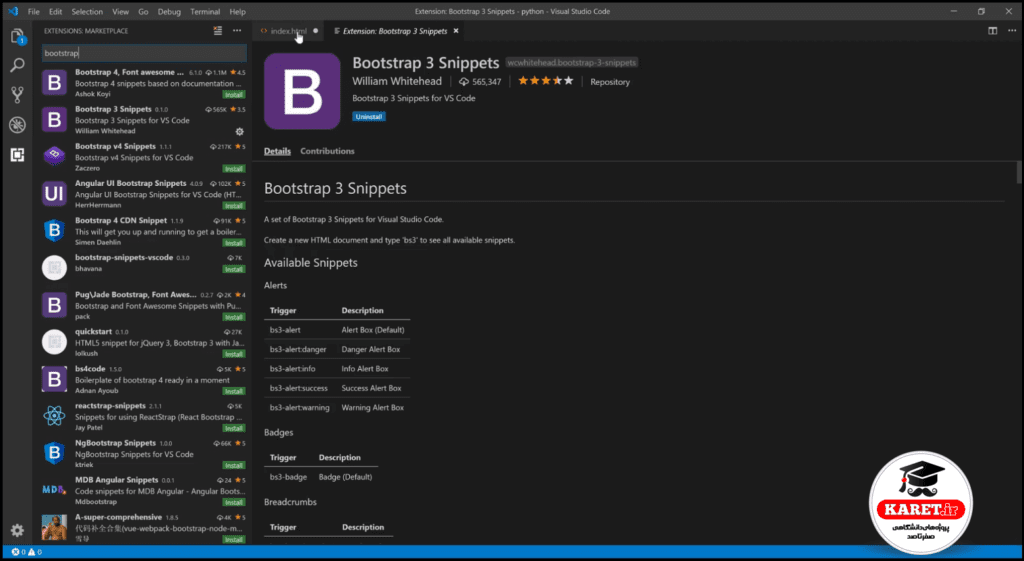This screenshot has height=561, width=1024.
Task: Click the 565,347 install count
Action: (x=481, y=82)
